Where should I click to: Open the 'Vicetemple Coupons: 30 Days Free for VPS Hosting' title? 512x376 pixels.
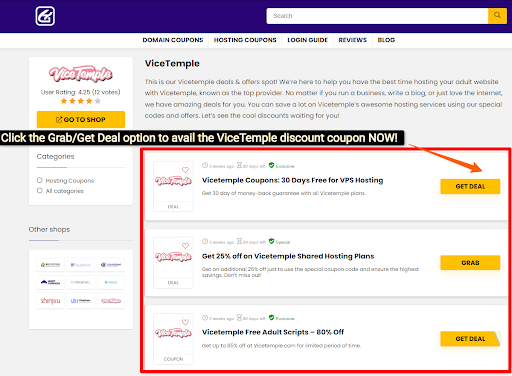292,180
